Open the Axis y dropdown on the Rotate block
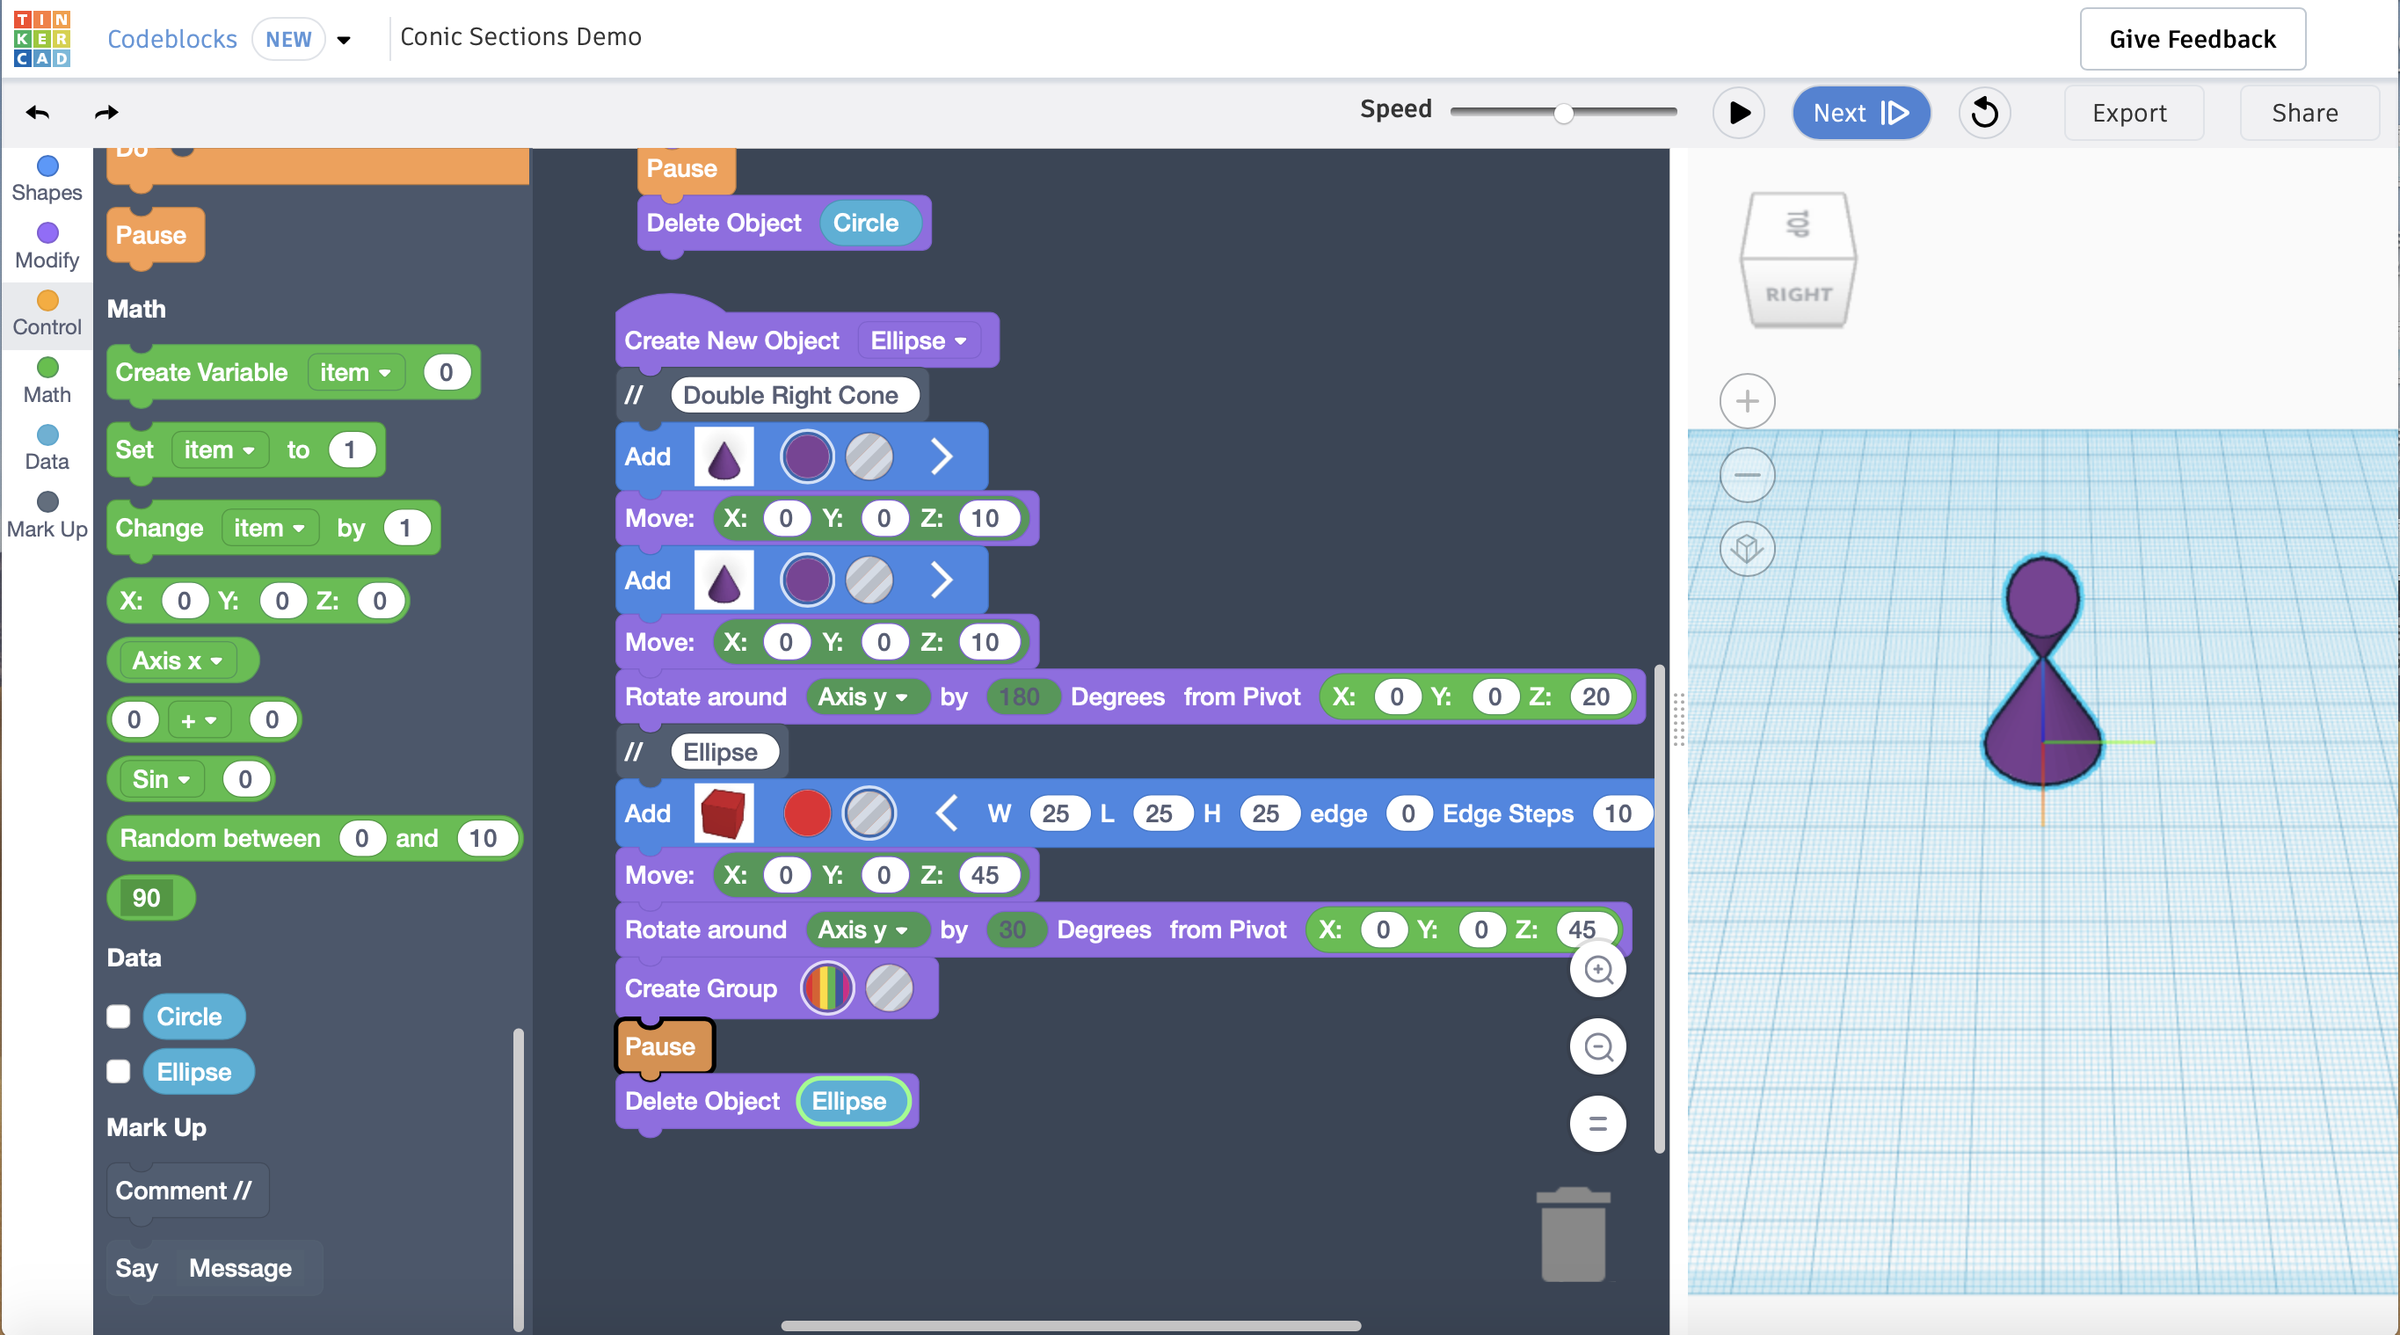The height and width of the screenshot is (1335, 2400). pos(867,697)
